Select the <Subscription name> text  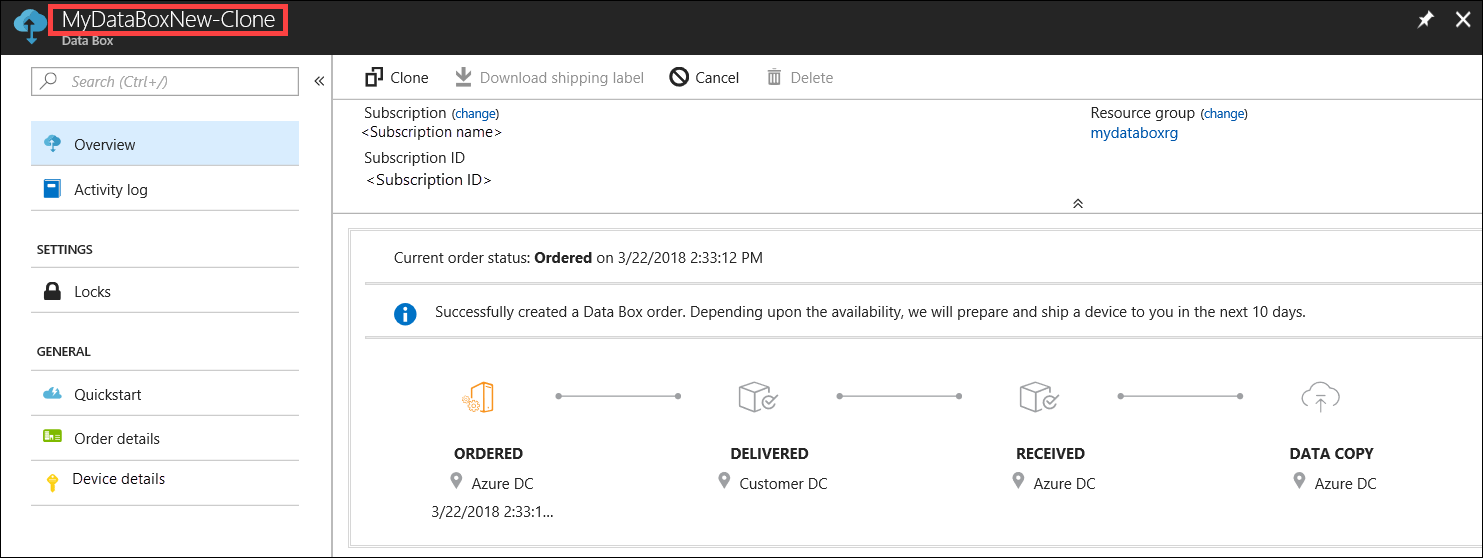(432, 132)
